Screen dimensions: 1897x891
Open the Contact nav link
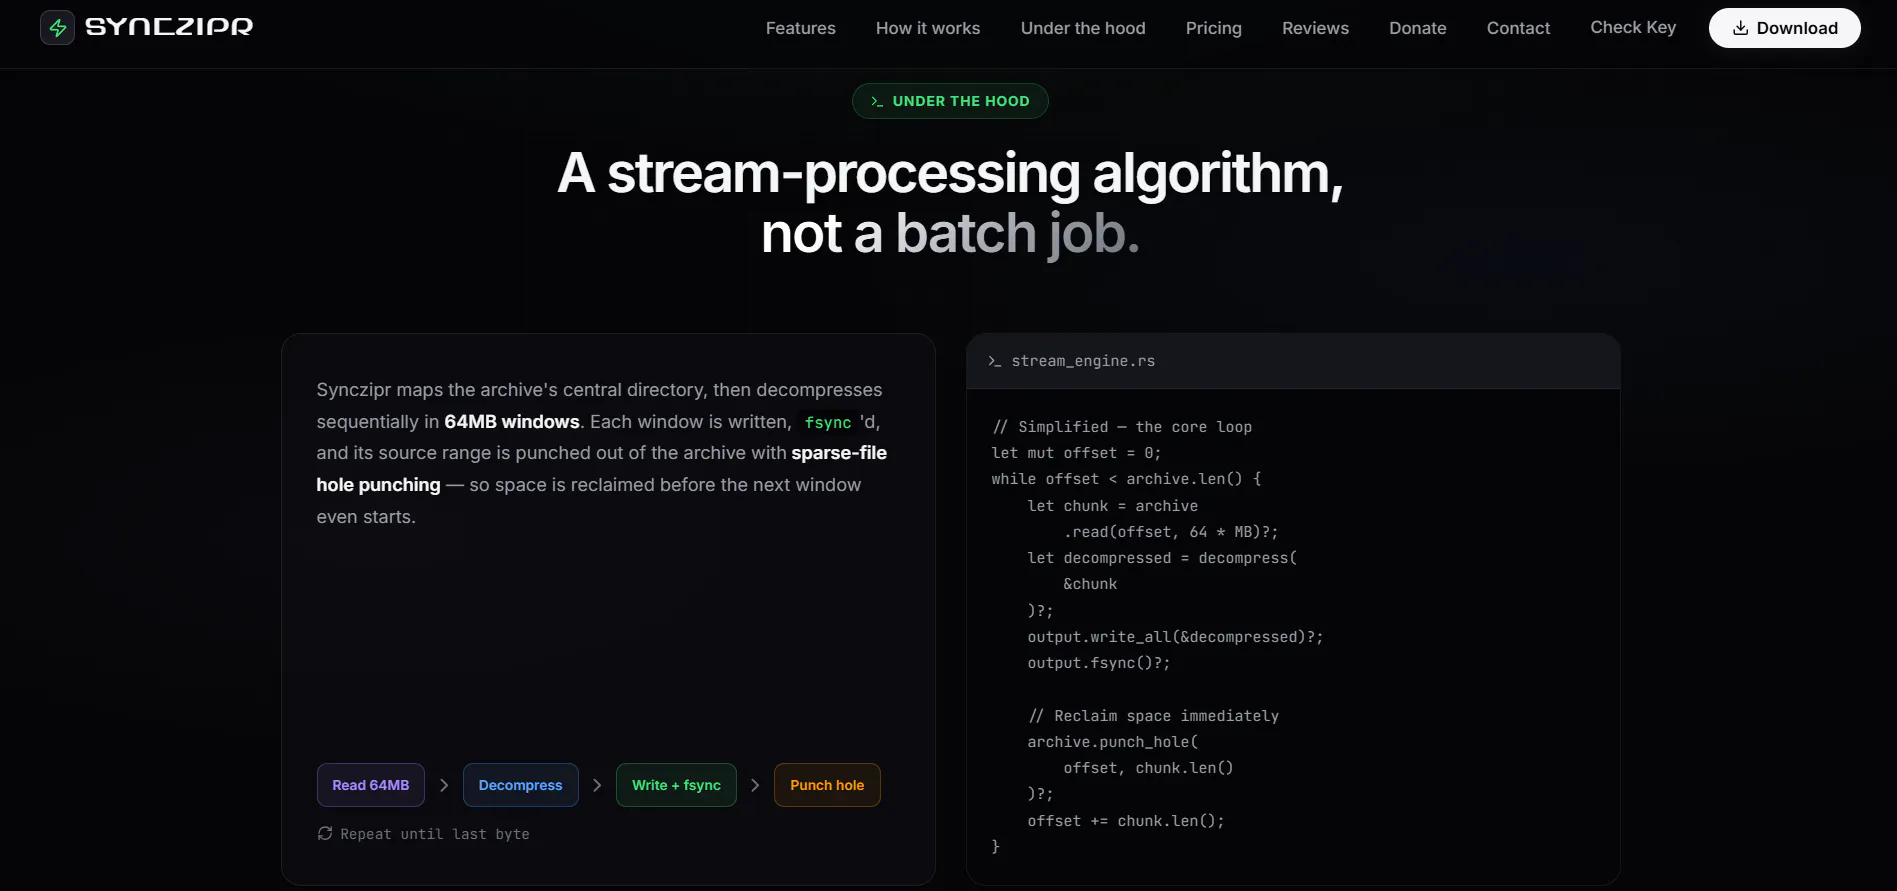click(1518, 28)
